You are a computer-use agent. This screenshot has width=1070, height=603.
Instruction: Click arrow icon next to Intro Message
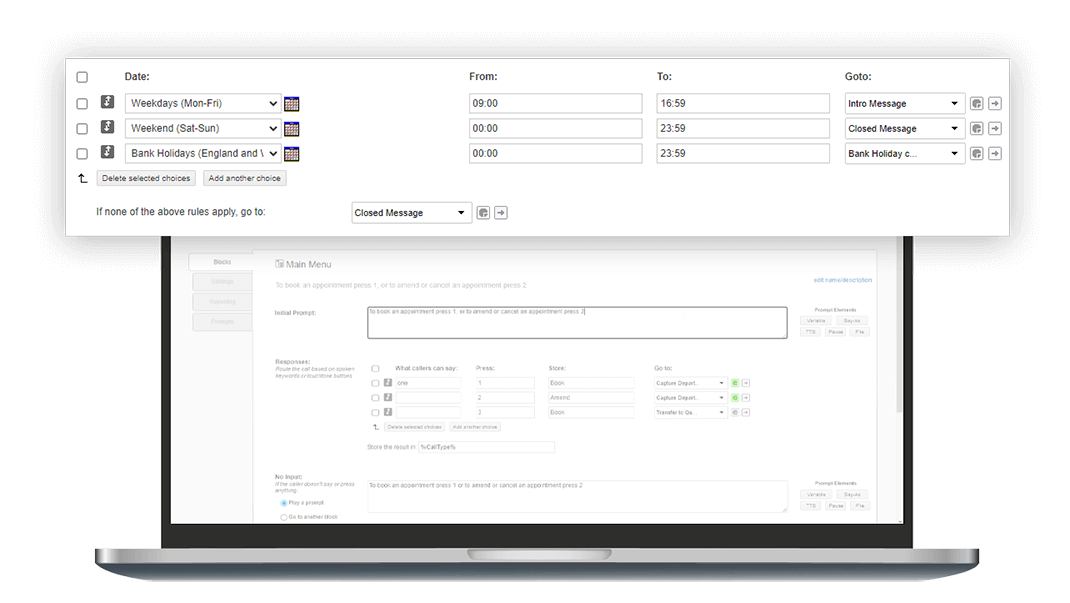(995, 104)
